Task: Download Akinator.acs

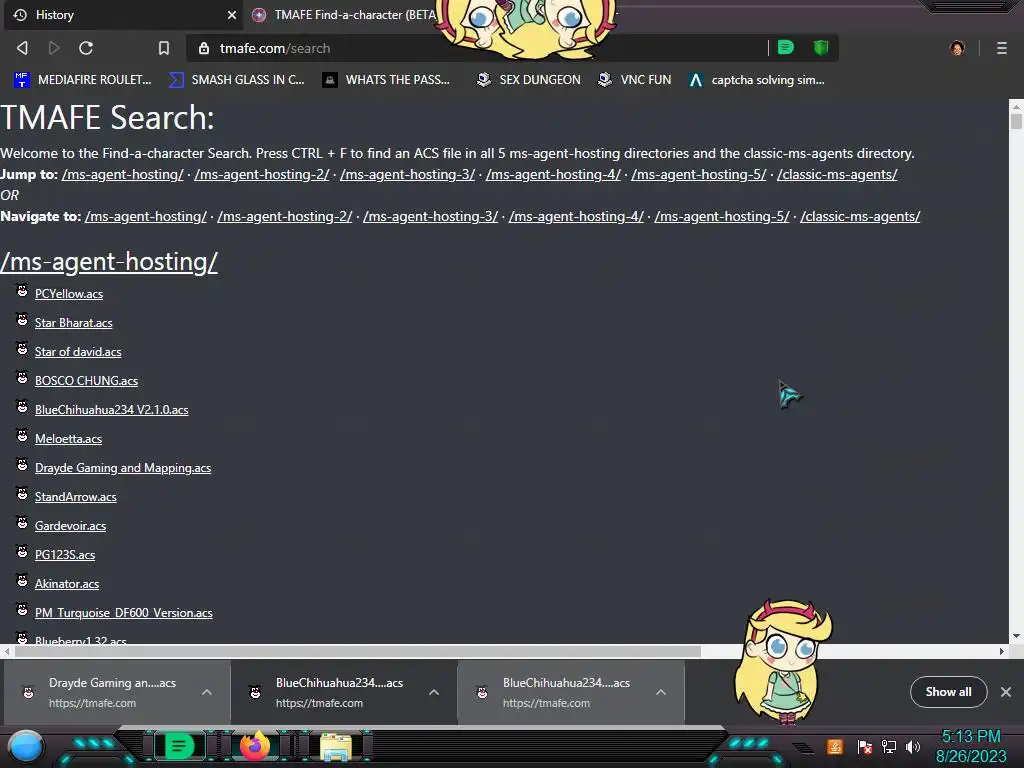Action: coord(67,584)
